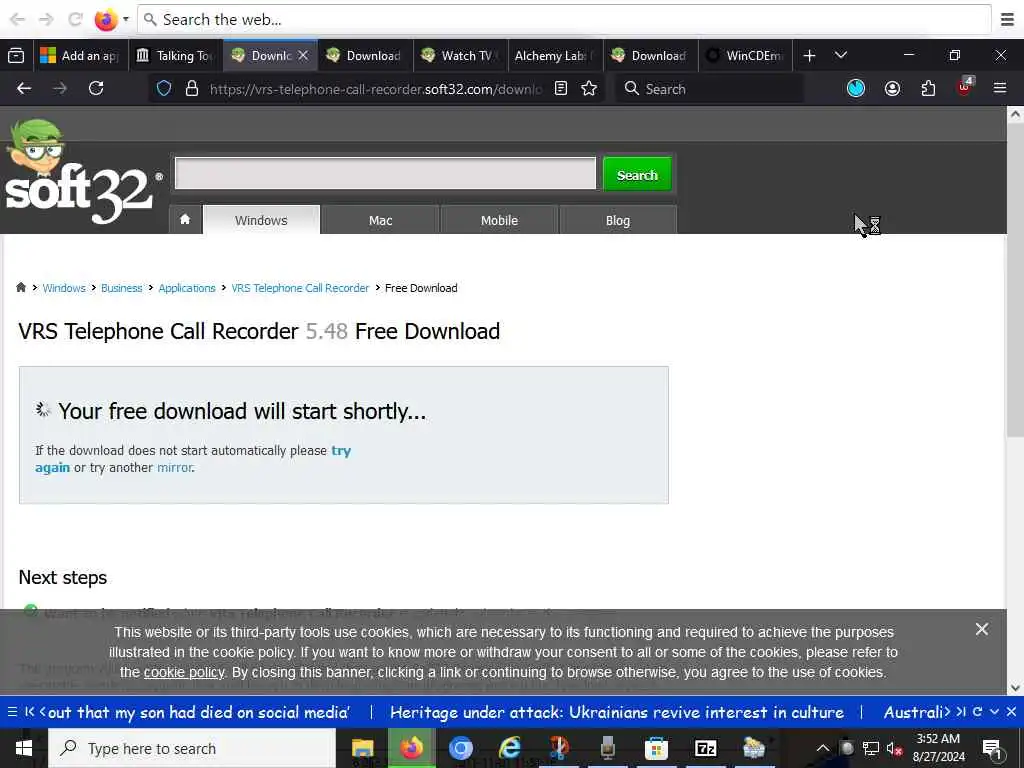
Task: Open Microsoft Store from the taskbar
Action: (656, 748)
